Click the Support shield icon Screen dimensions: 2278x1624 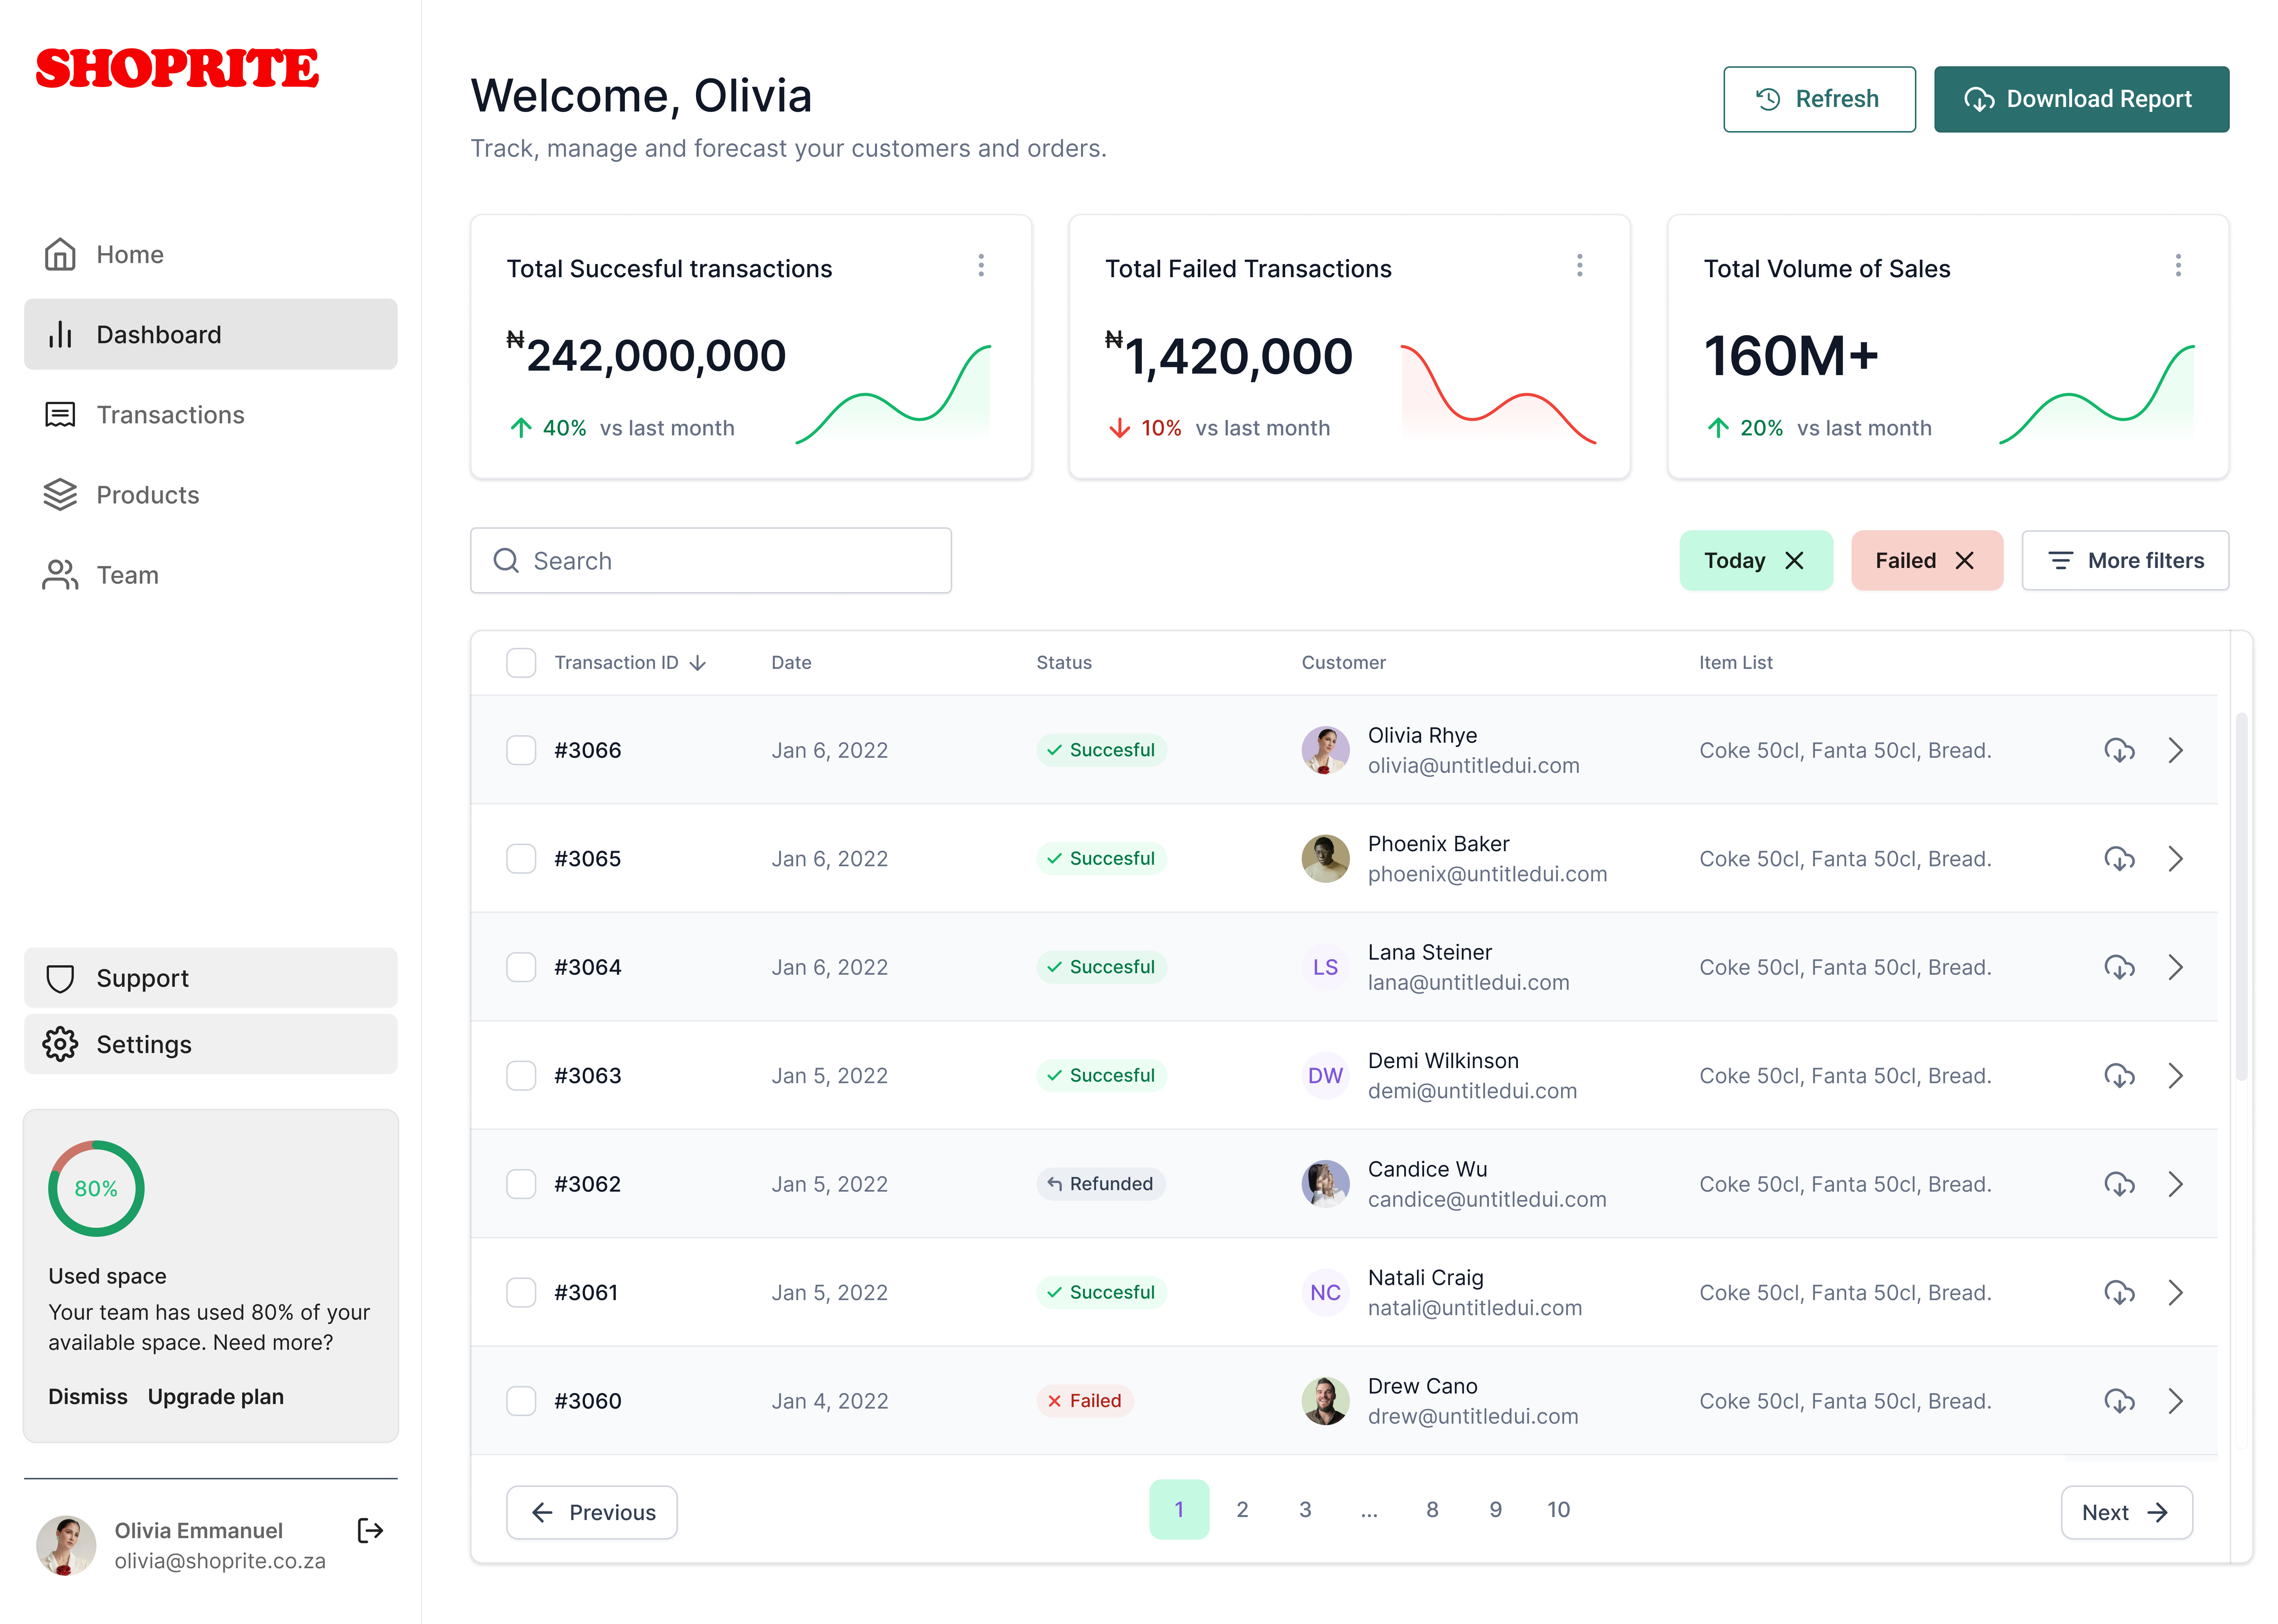[x=60, y=978]
